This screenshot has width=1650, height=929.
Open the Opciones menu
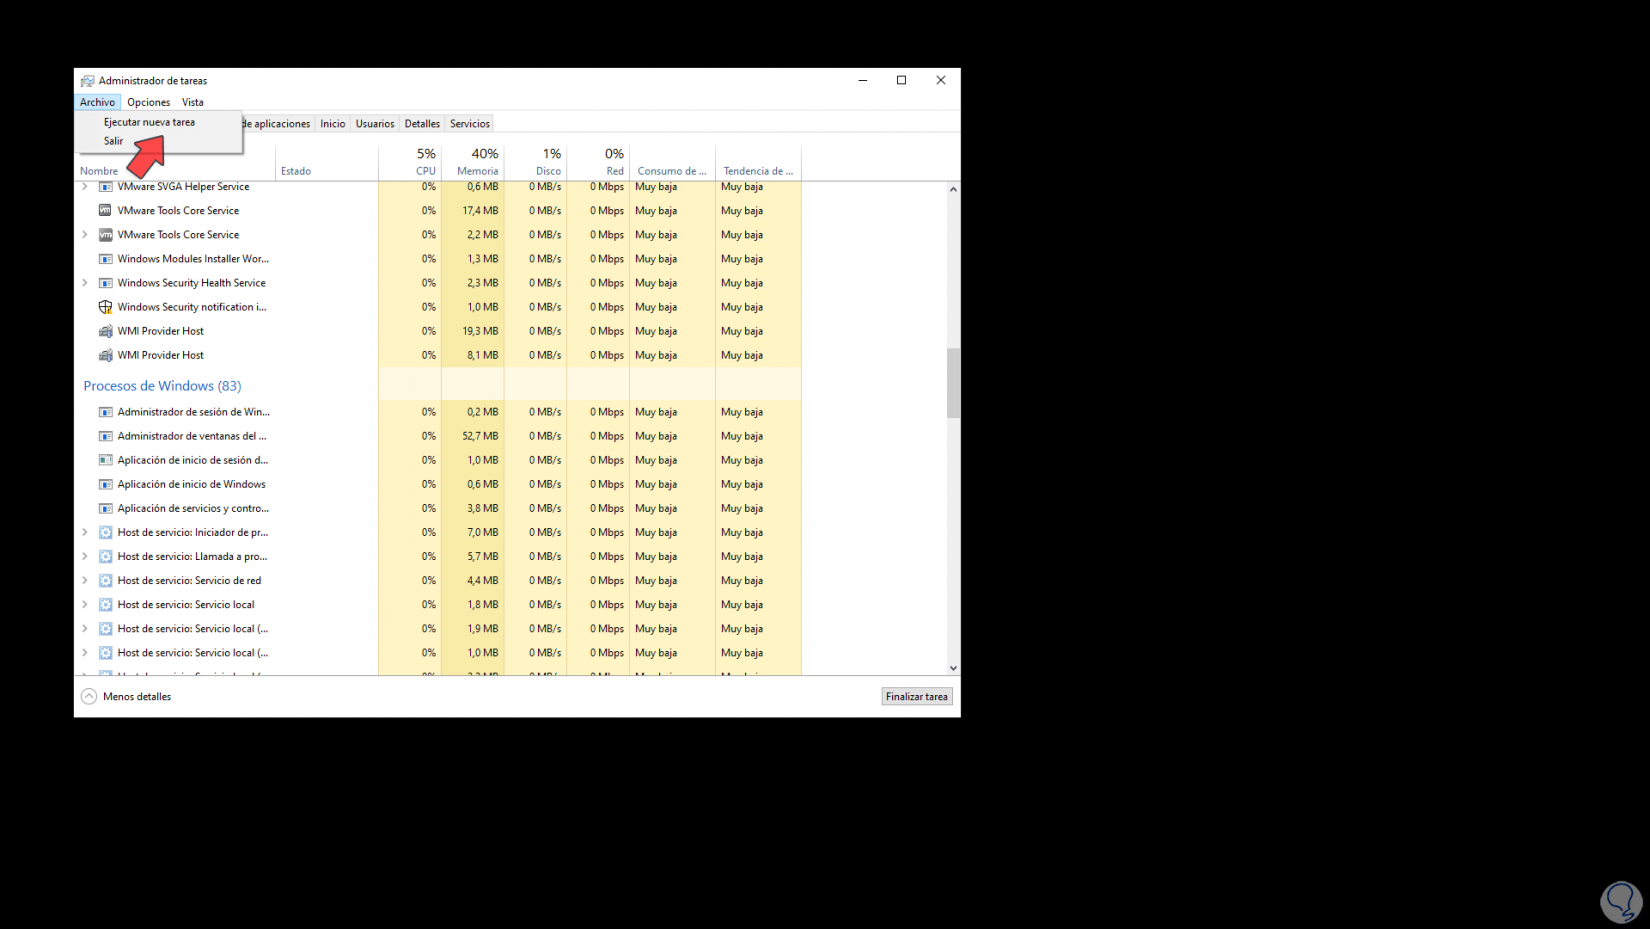click(148, 102)
